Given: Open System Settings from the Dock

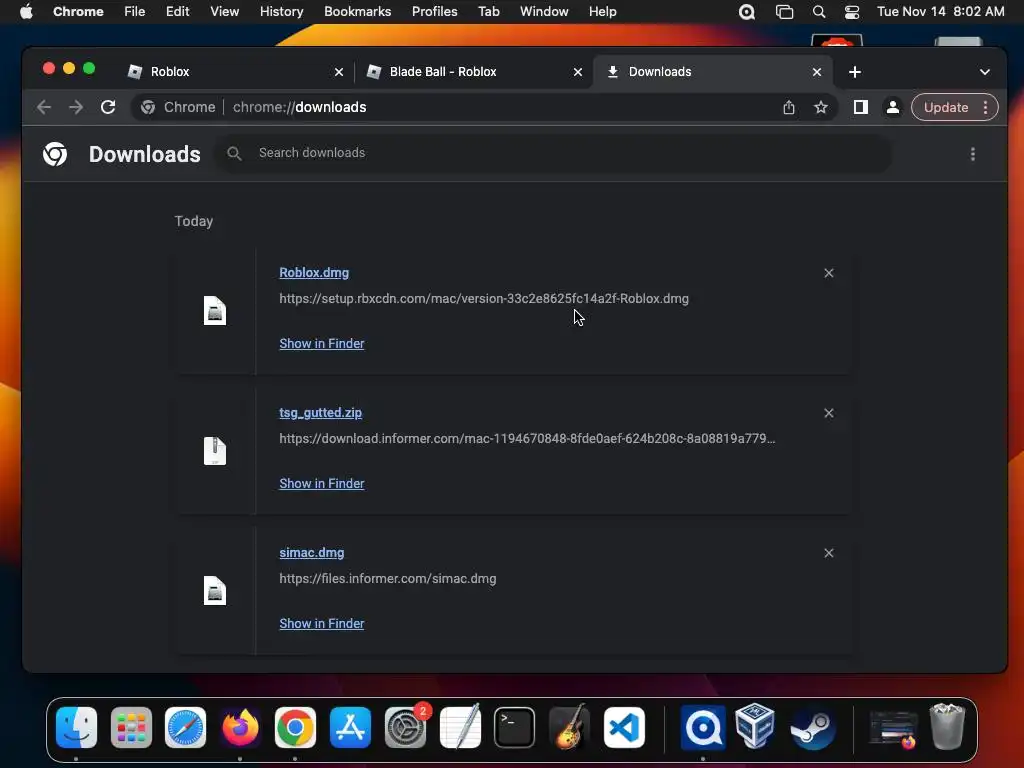Looking at the screenshot, I should point(405,728).
